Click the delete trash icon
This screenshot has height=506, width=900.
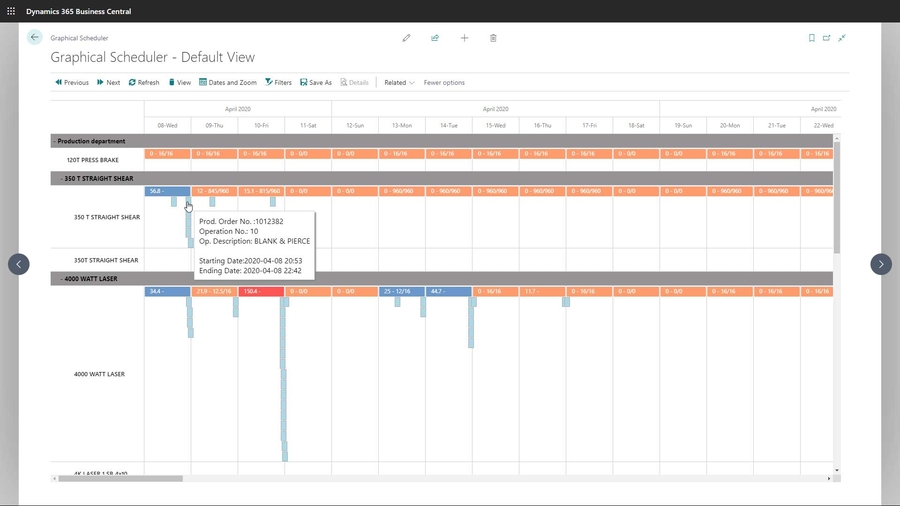point(493,38)
